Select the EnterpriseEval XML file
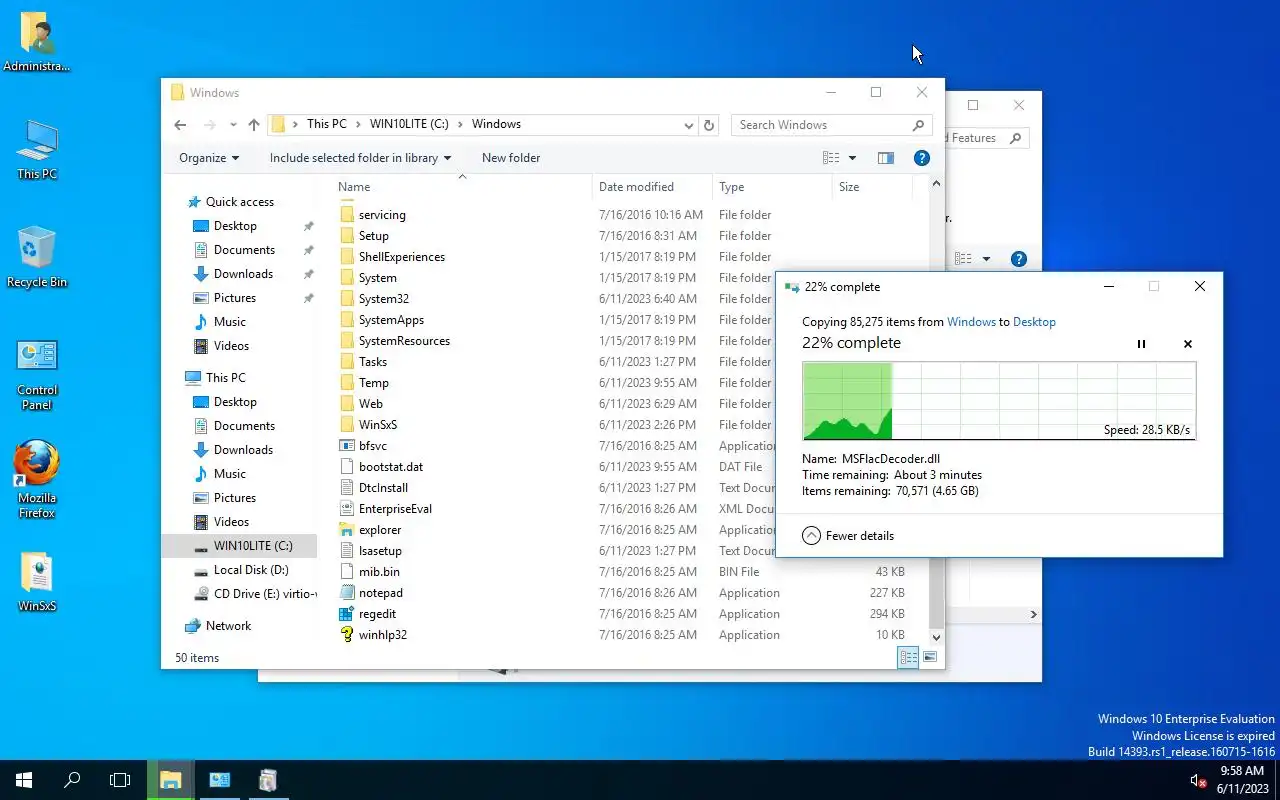 click(395, 509)
